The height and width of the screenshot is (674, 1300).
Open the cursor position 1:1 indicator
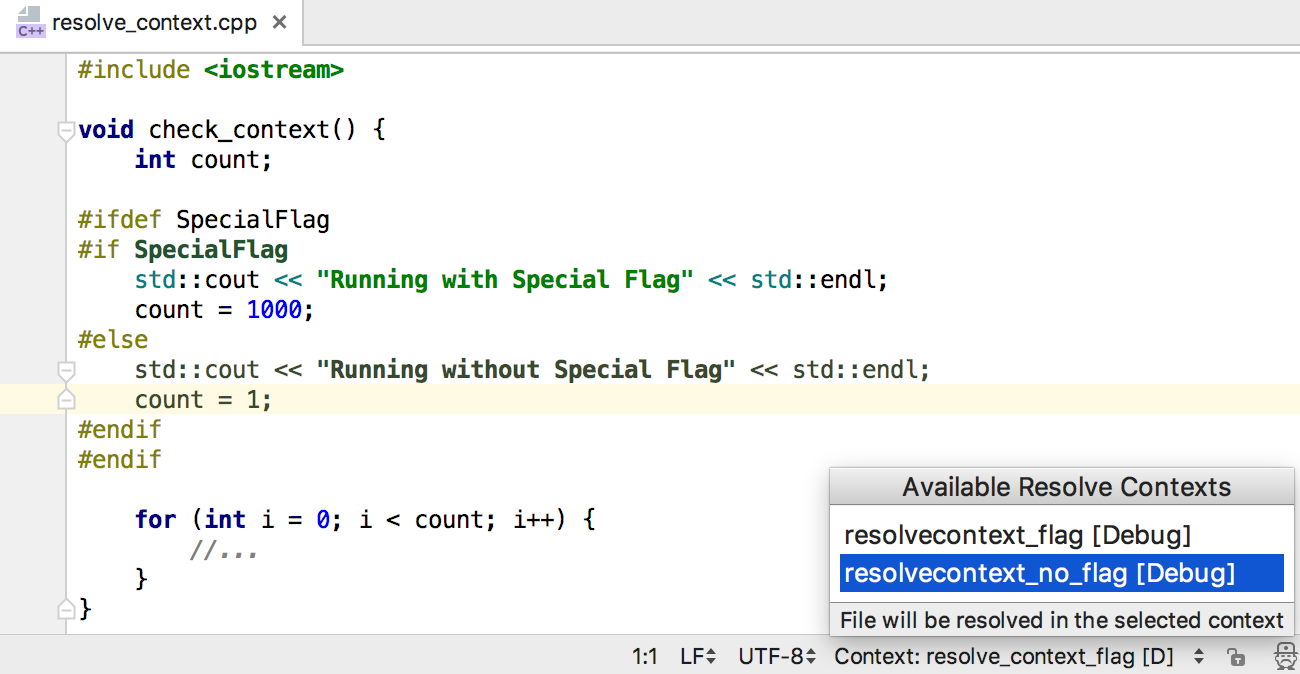coord(645,657)
